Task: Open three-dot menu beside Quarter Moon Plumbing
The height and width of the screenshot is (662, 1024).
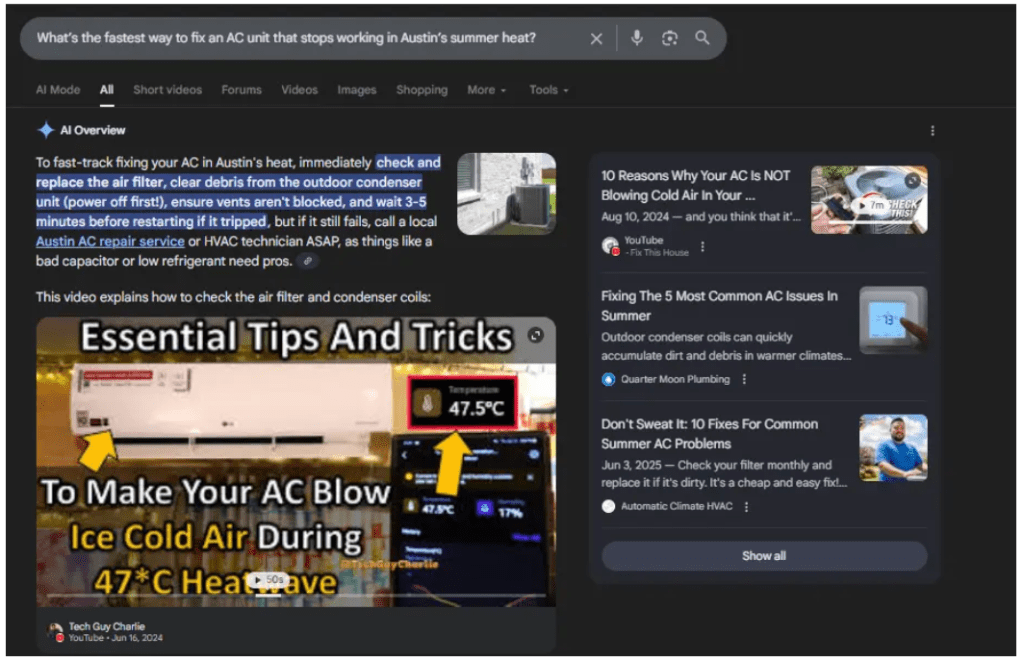Action: 744,380
